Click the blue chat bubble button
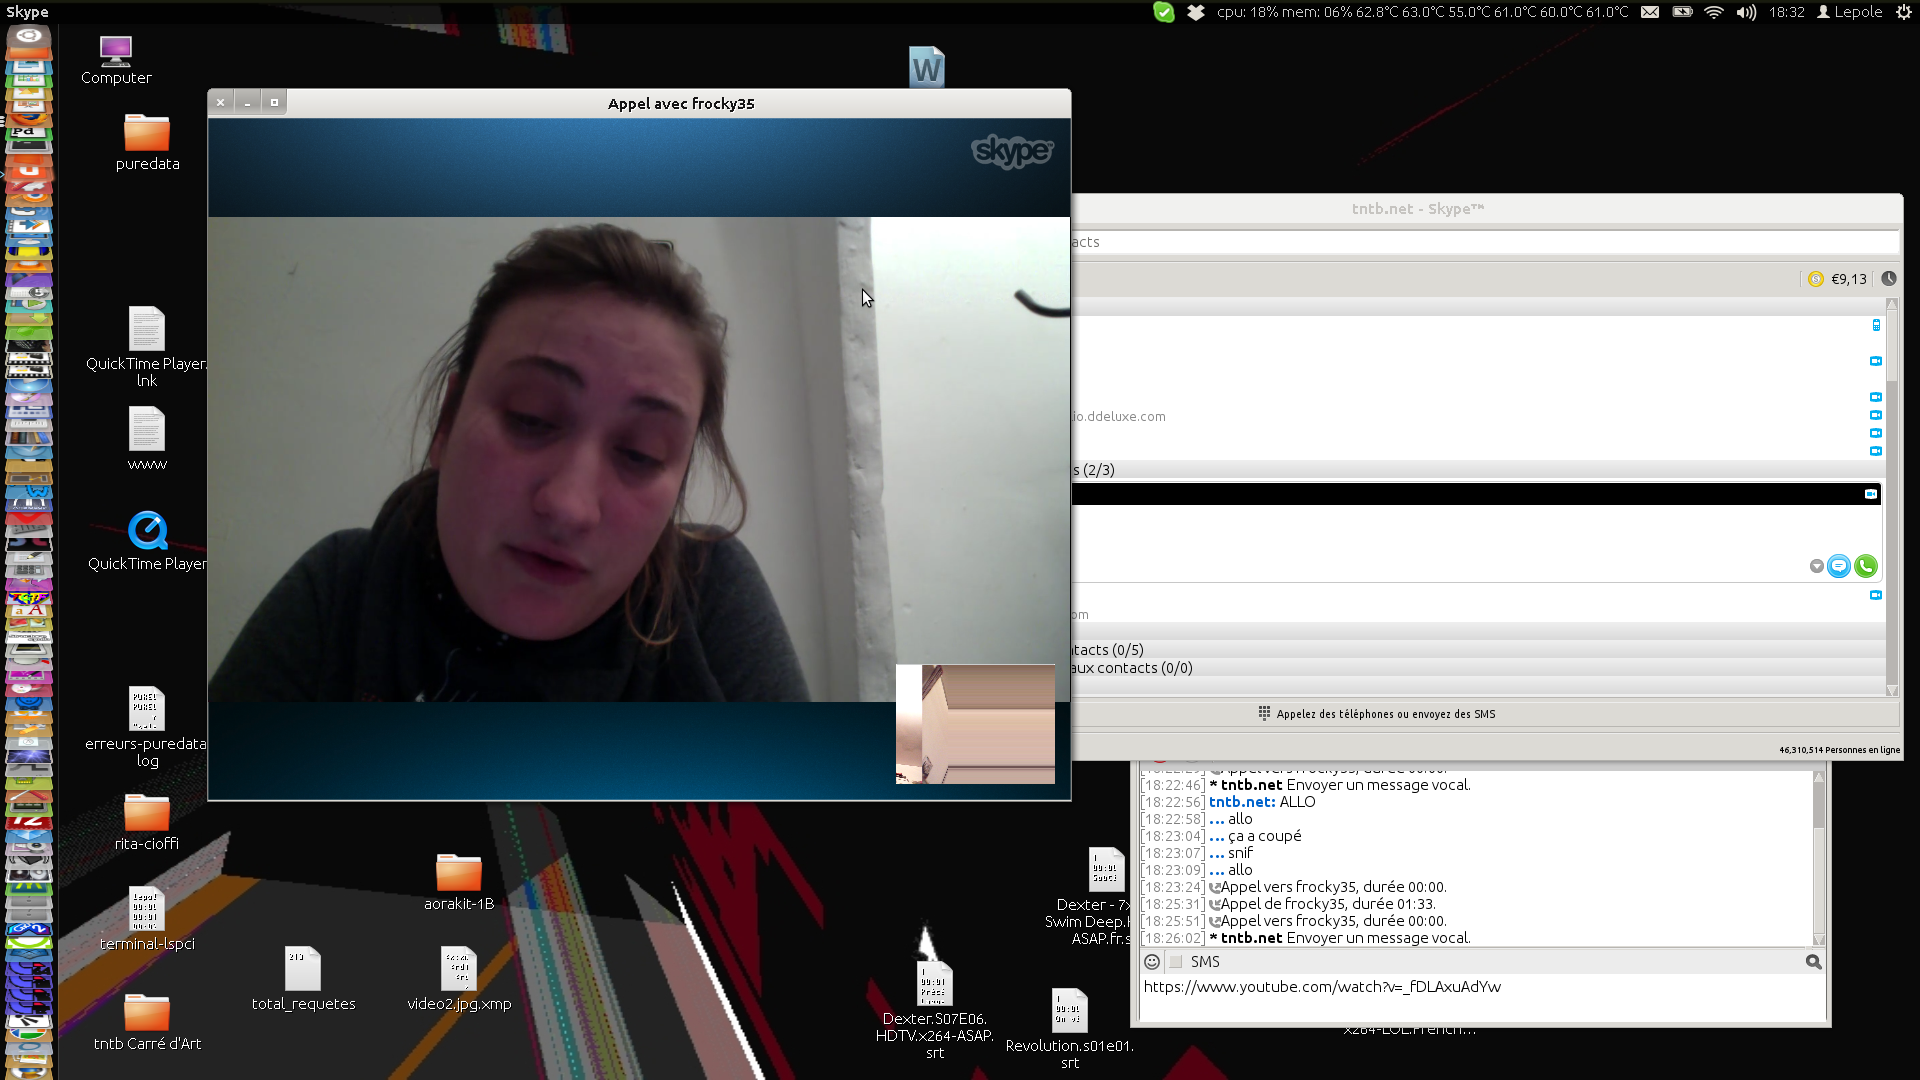1920x1080 pixels. [1839, 567]
